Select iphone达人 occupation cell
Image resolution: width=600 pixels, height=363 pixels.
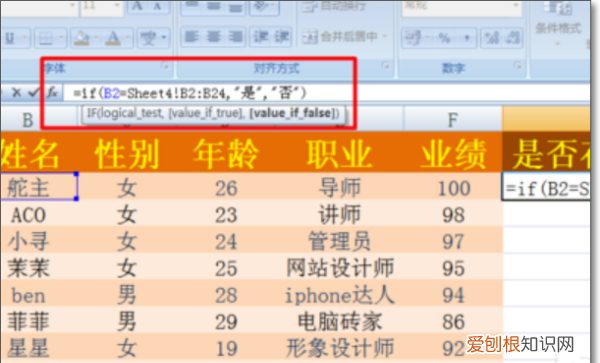[339, 294]
